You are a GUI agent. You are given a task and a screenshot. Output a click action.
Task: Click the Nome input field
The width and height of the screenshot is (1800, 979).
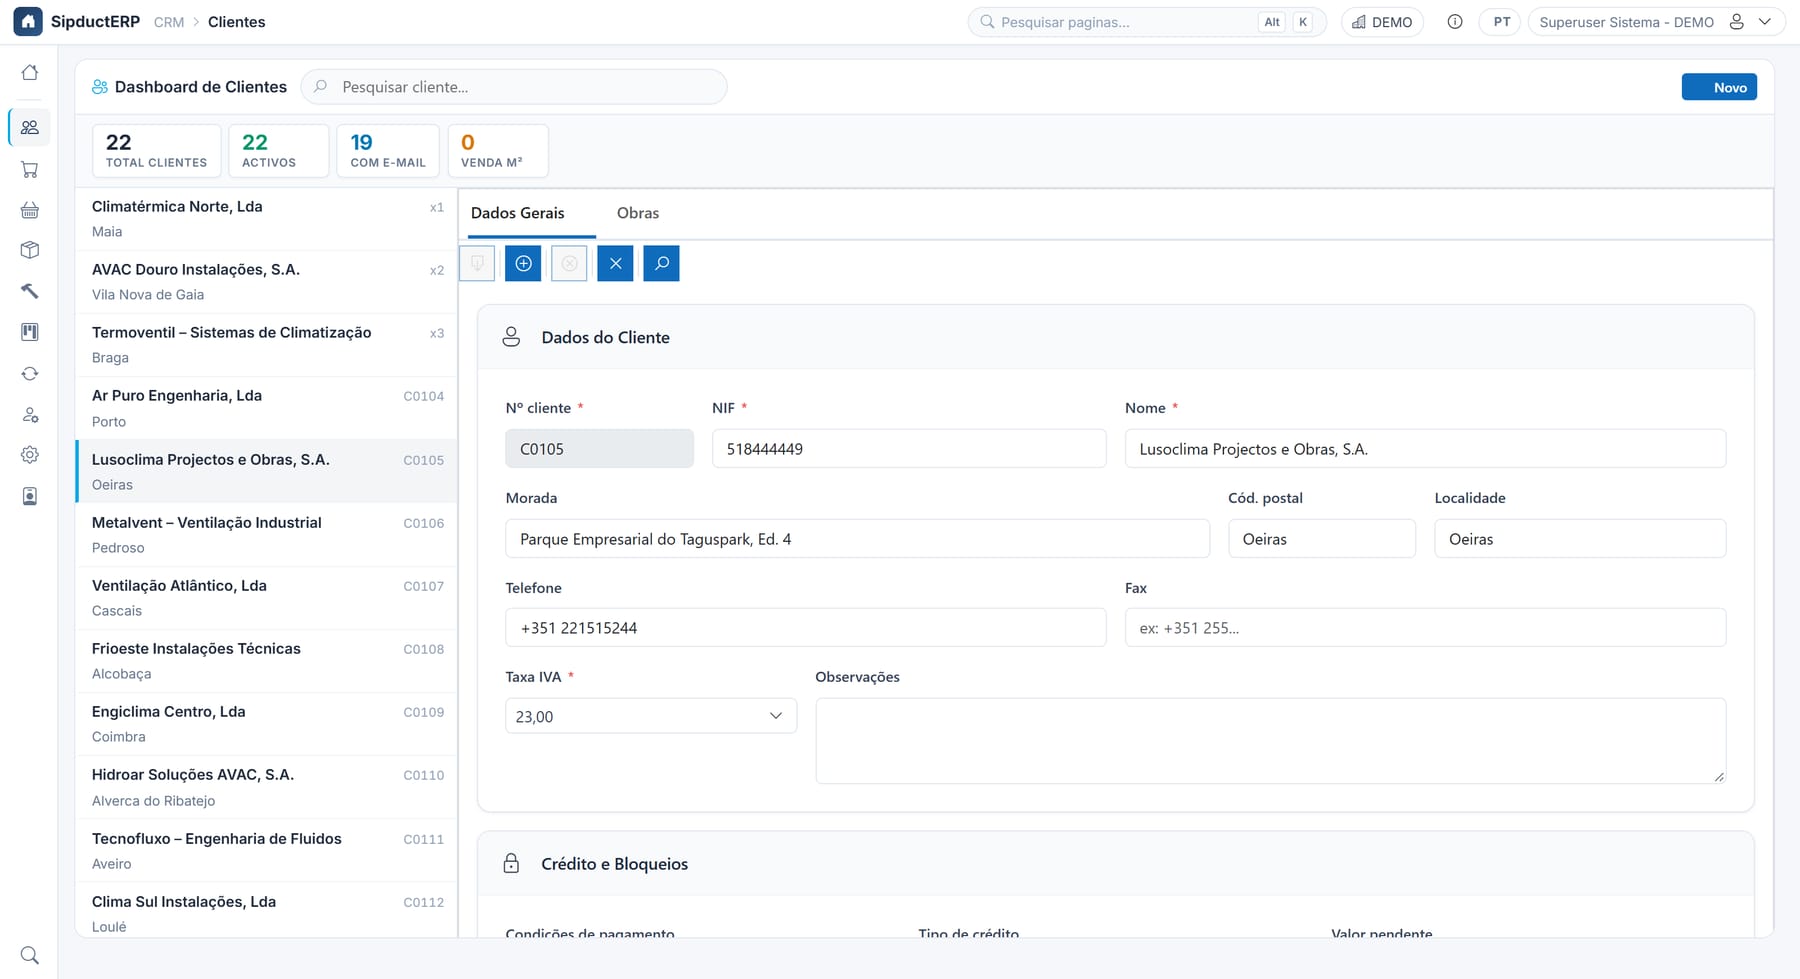click(x=1425, y=449)
